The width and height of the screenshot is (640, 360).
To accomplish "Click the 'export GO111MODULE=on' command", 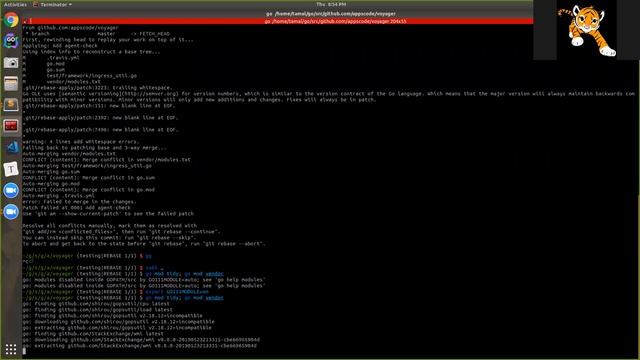I will point(177,292).
